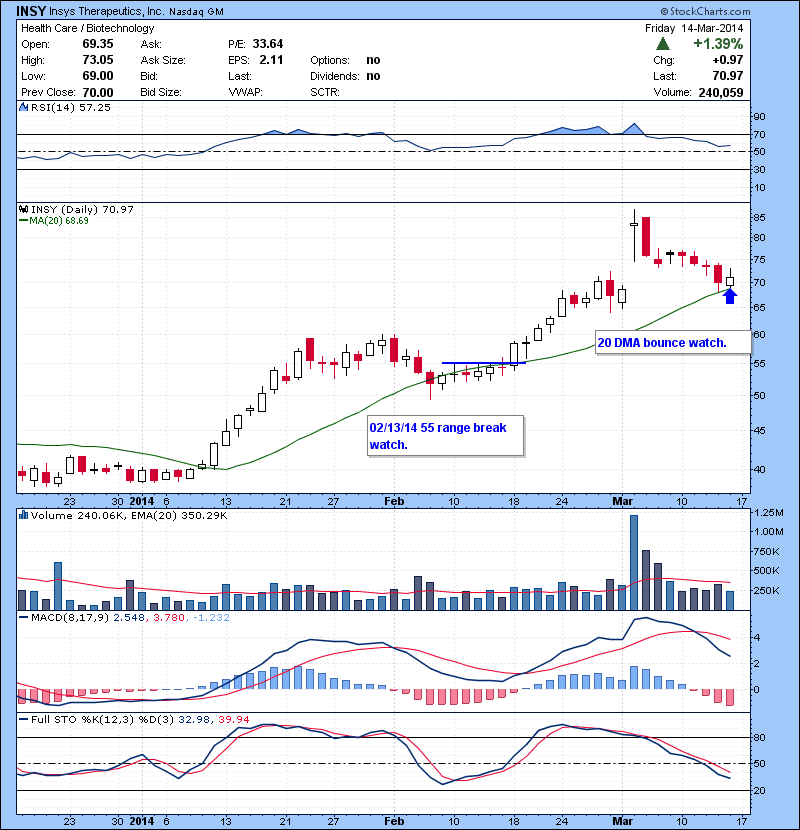Screen dimensions: 800x830
Task: Click the 1.25M volume axis label
Action: (769, 512)
